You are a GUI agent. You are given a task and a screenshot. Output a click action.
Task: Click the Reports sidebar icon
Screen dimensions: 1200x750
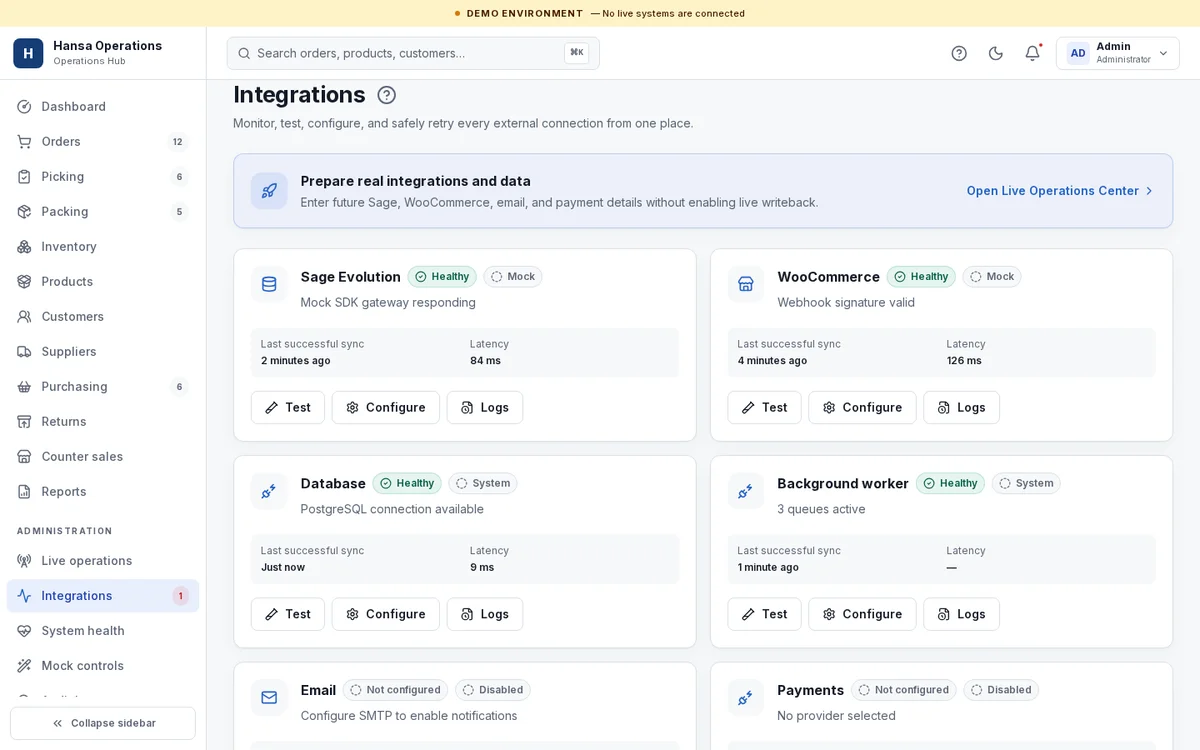24,492
